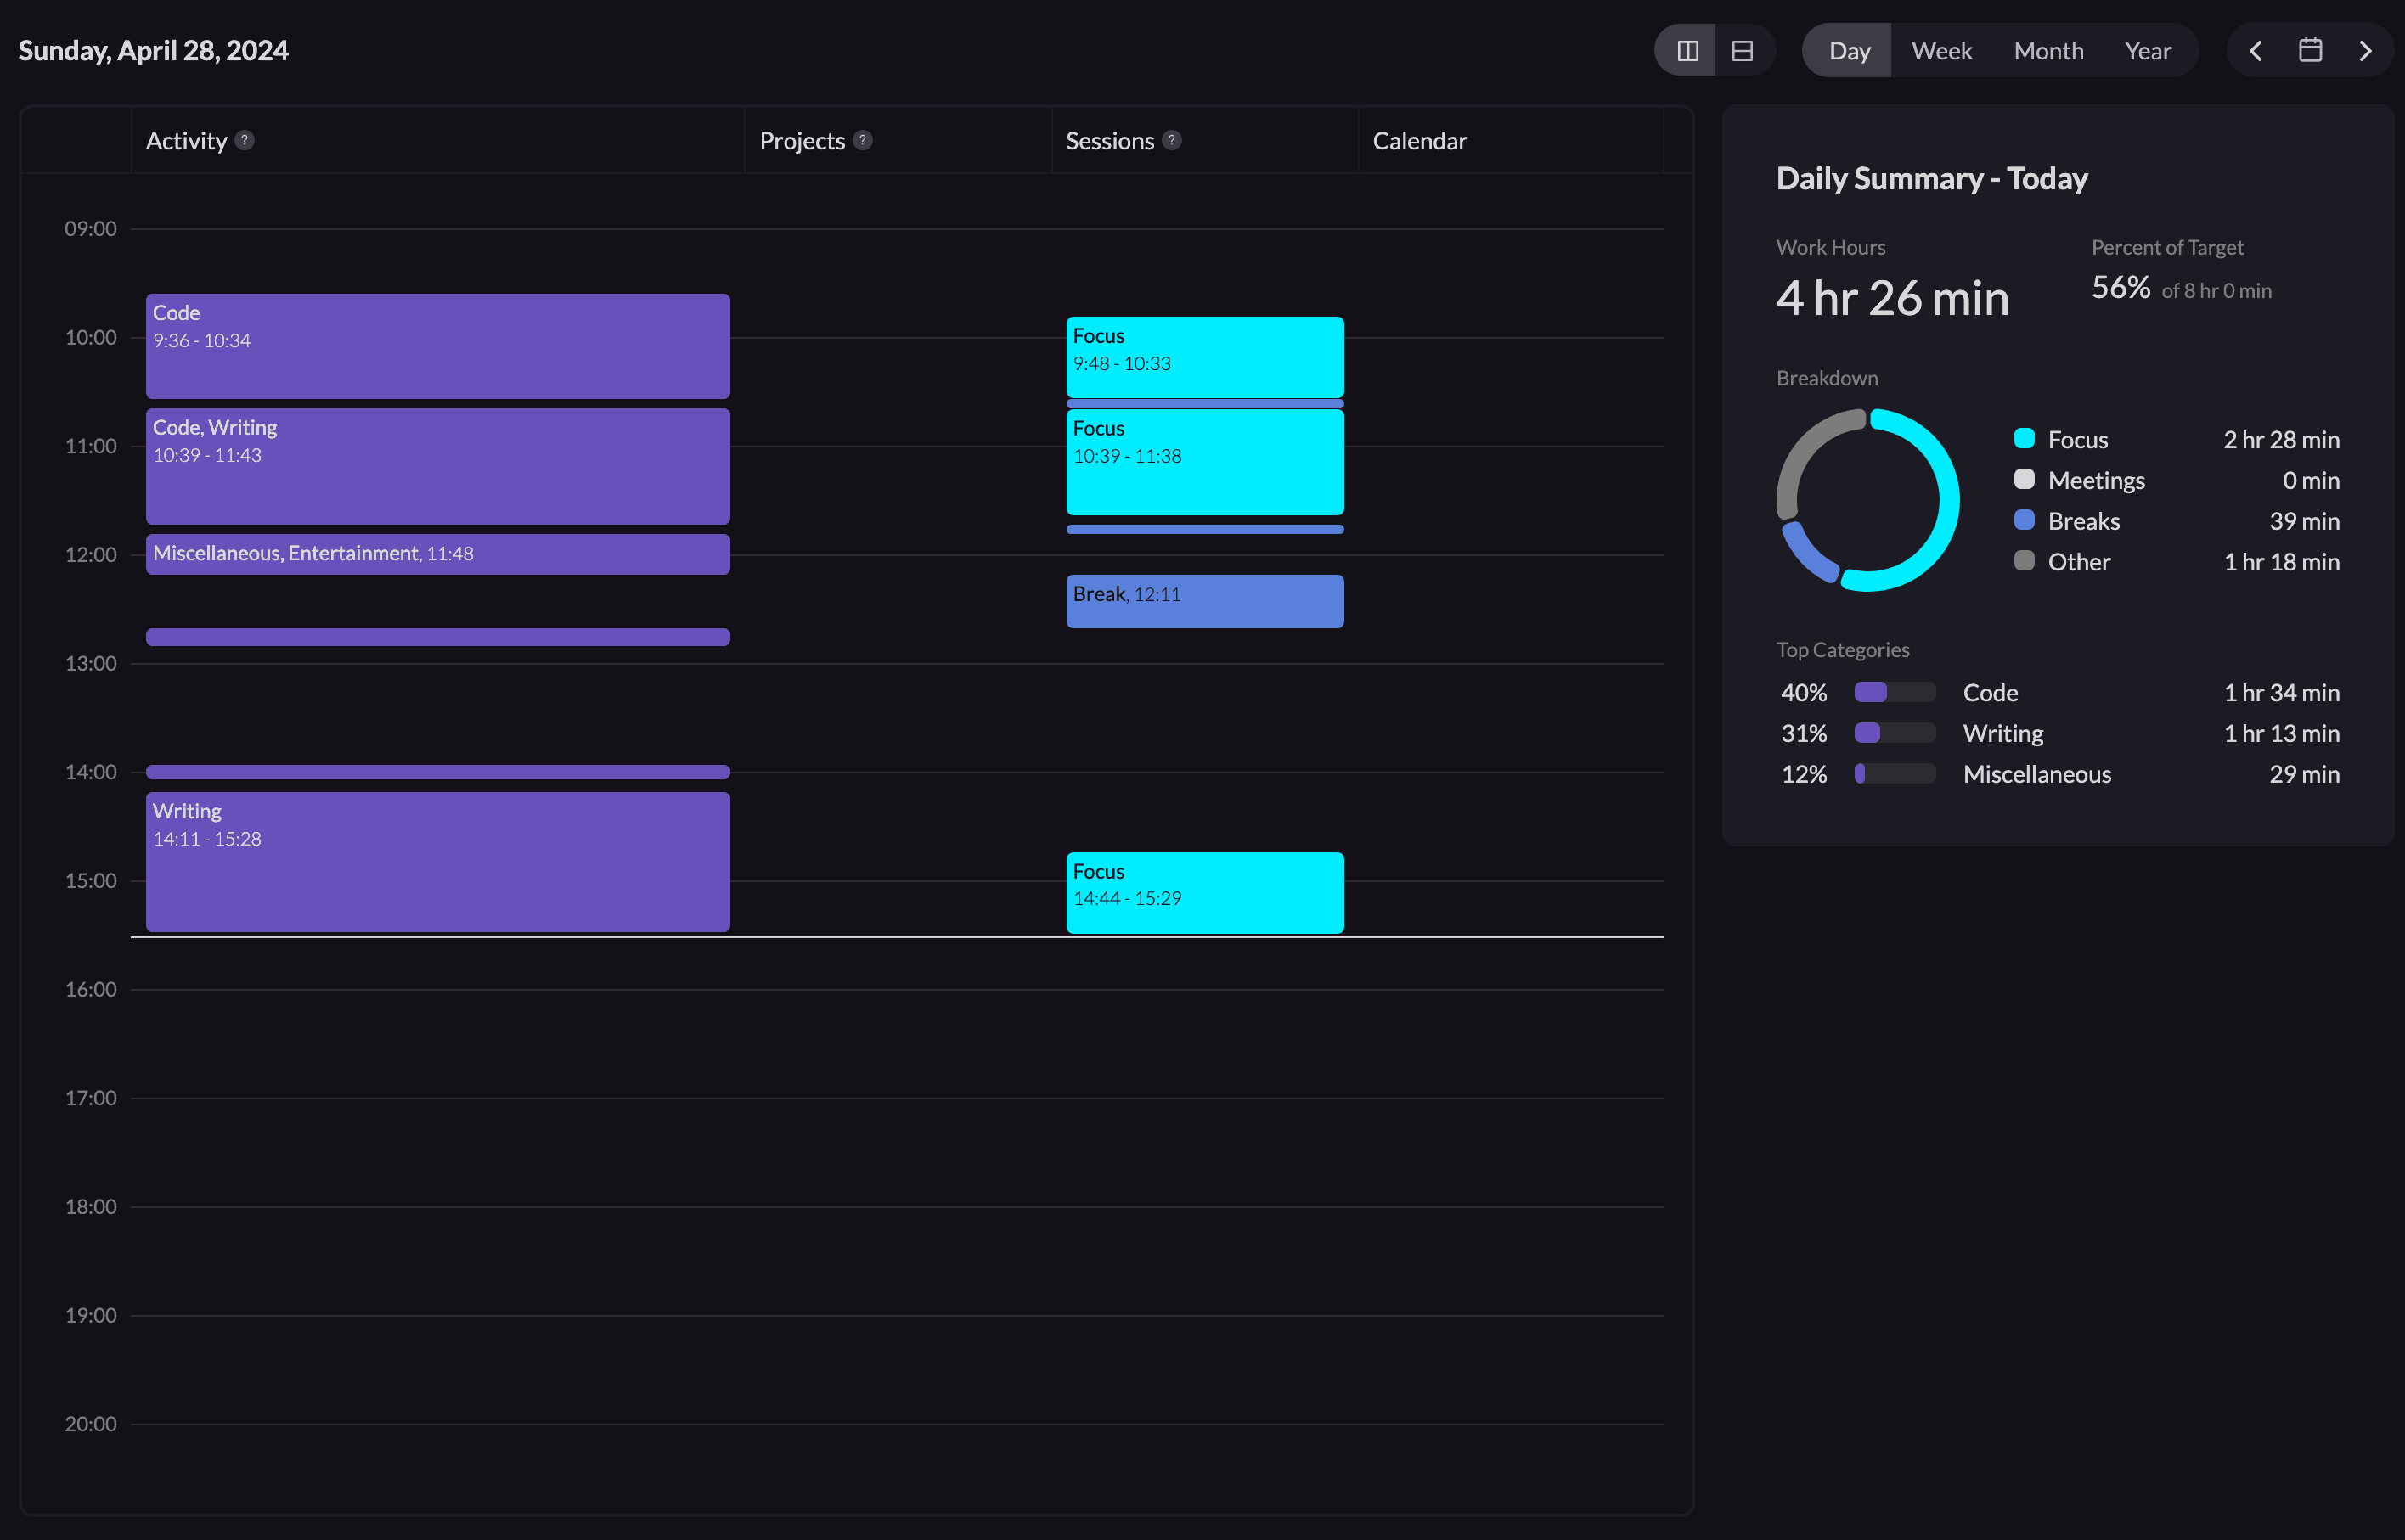Open the Code 9:36 - 10:34 activity block
The width and height of the screenshot is (2405, 1540).
[x=438, y=346]
